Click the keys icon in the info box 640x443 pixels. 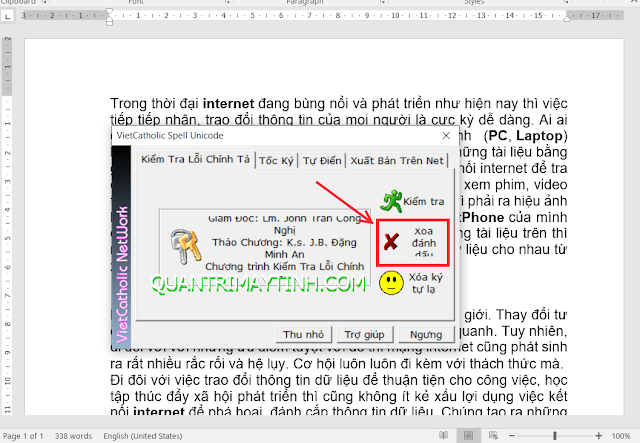[186, 246]
